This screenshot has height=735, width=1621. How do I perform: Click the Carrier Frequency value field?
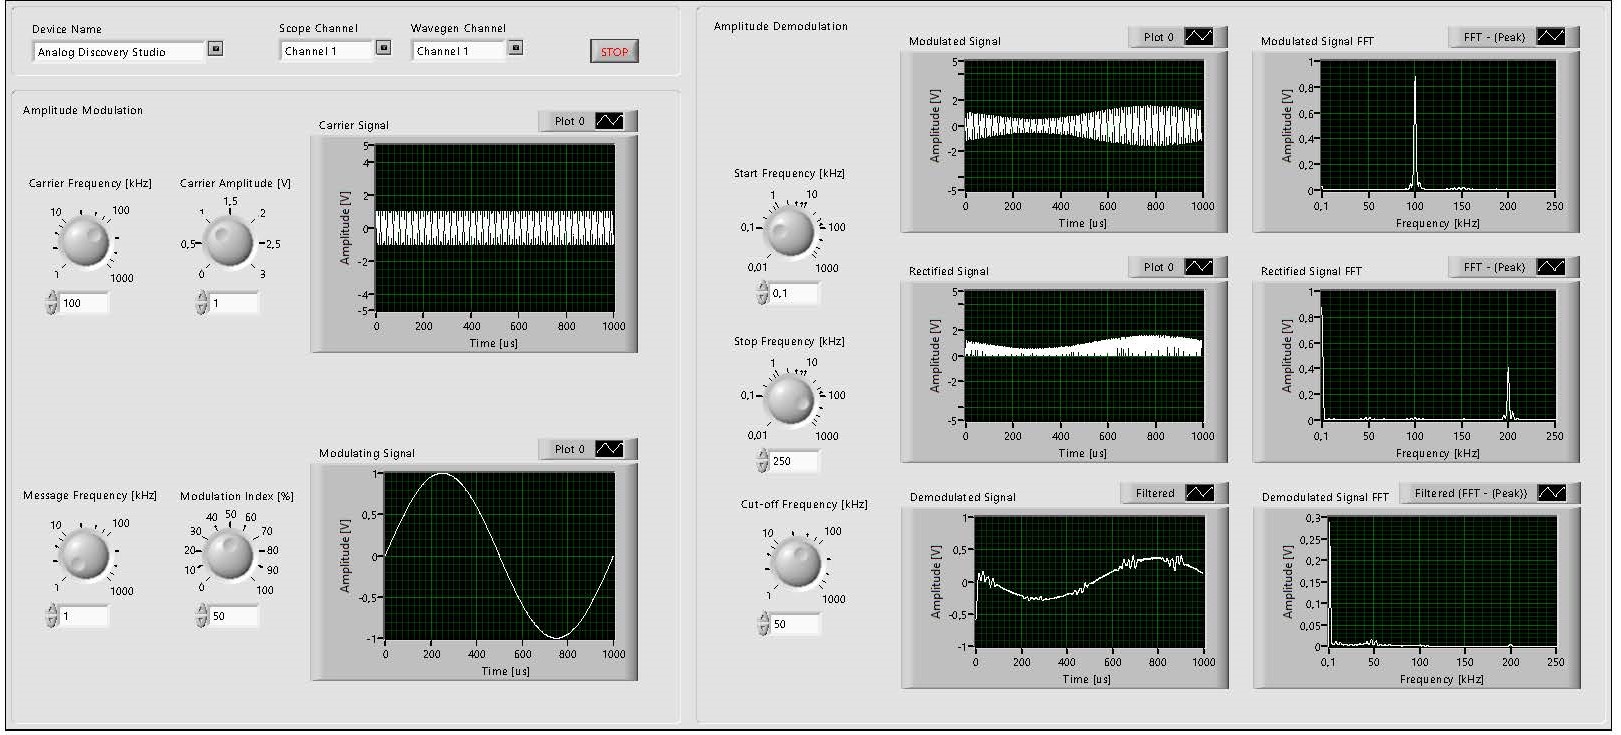pyautogui.click(x=84, y=303)
